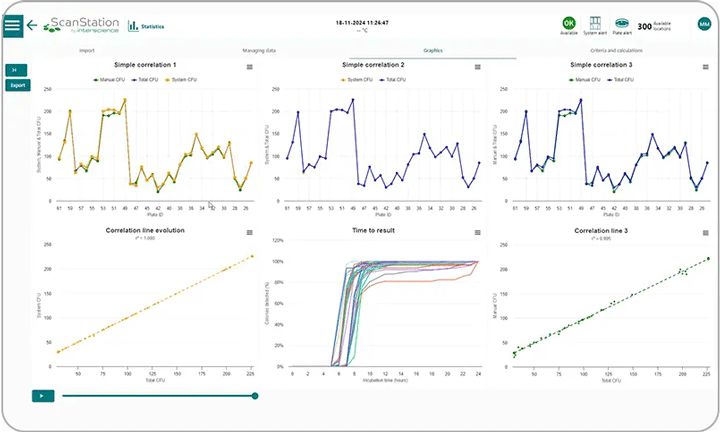This screenshot has width=720, height=432.
Task: Click the timeline slider handle
Action: 255,396
